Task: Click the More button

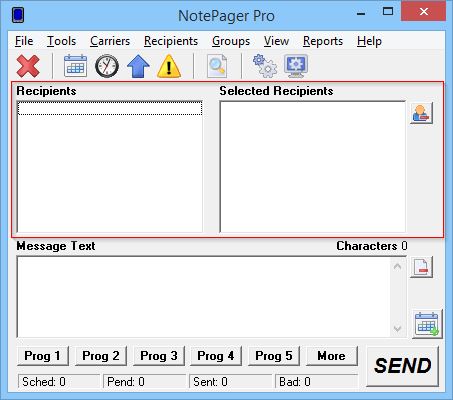Action: [331, 356]
